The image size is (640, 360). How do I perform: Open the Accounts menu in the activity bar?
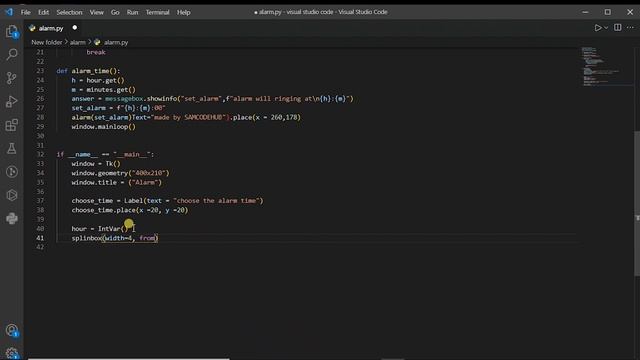tap(12, 330)
